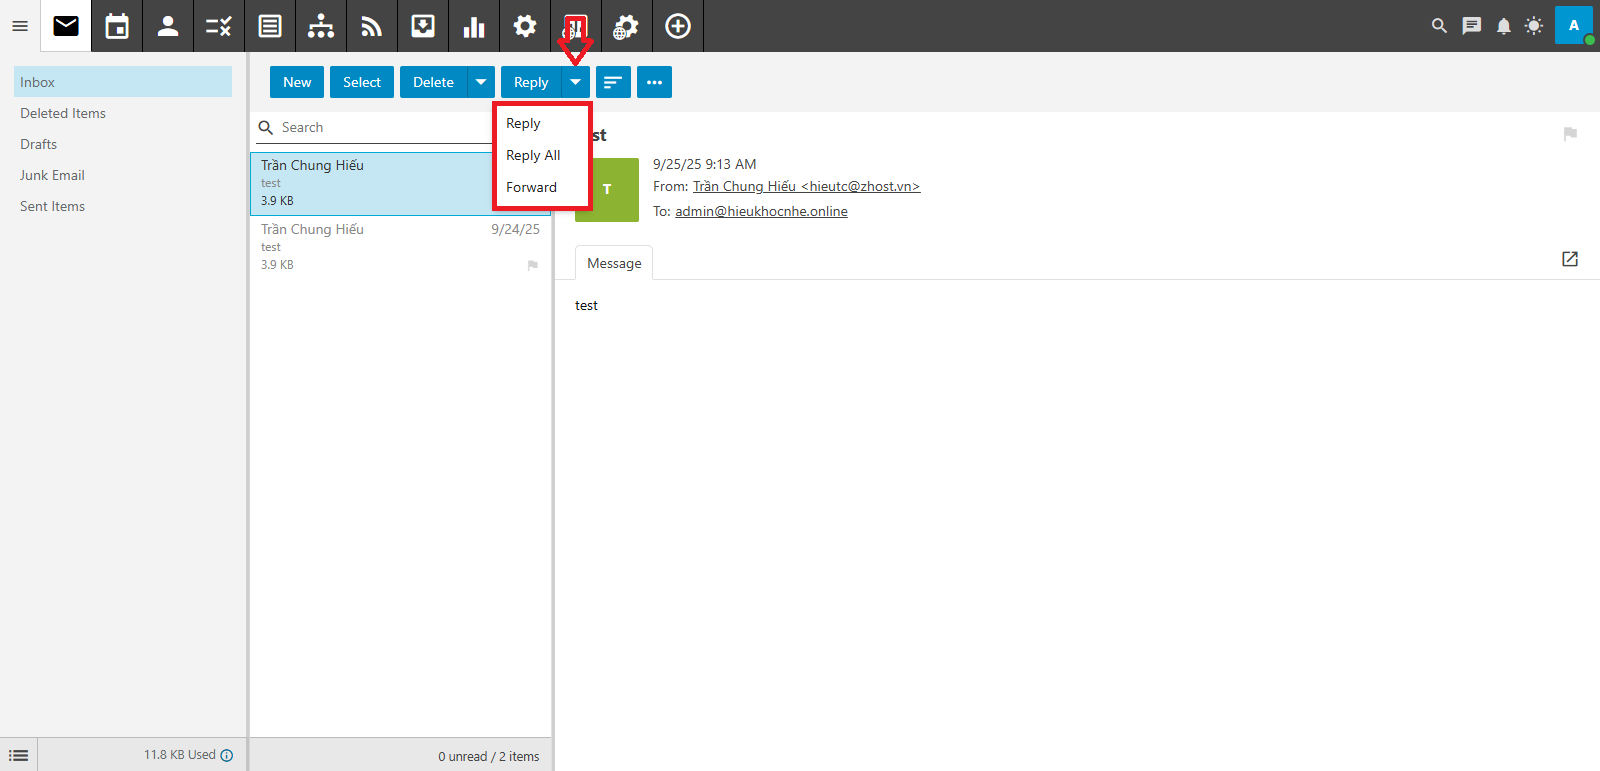Open the user avatar A menu
1600x771 pixels.
[1574, 26]
